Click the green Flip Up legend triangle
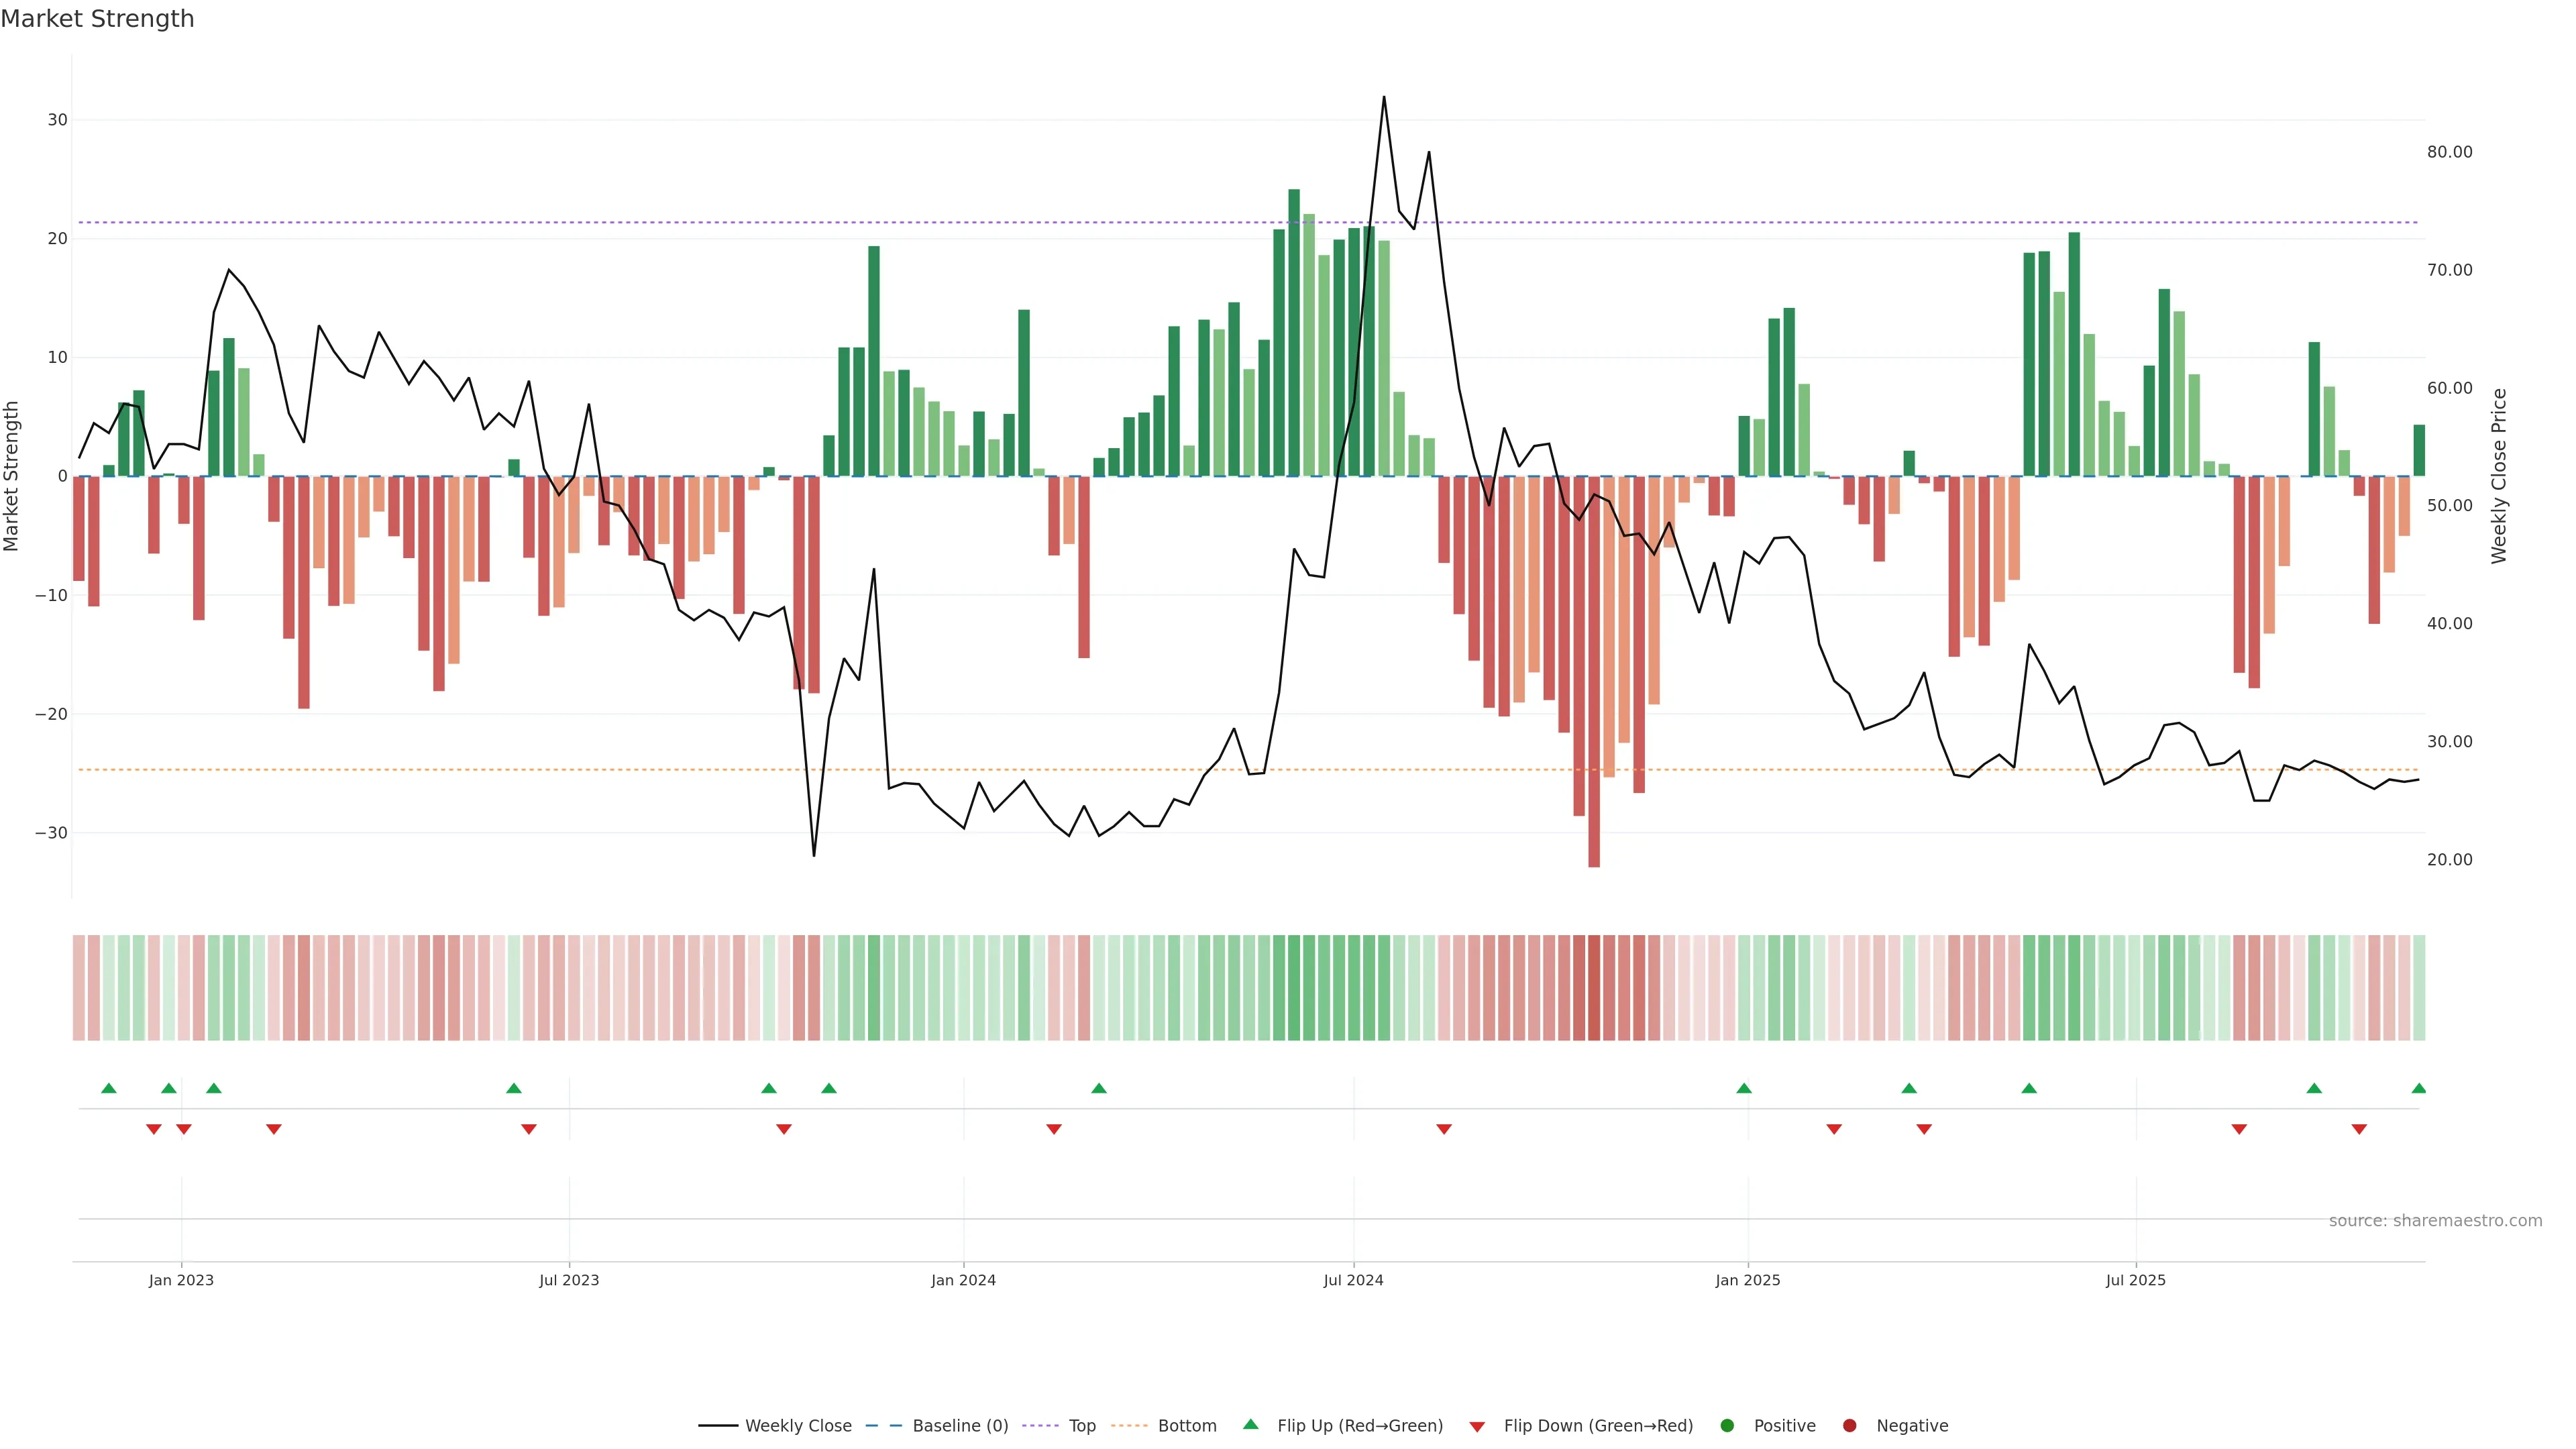The height and width of the screenshot is (1449, 2576). coord(1250,1424)
